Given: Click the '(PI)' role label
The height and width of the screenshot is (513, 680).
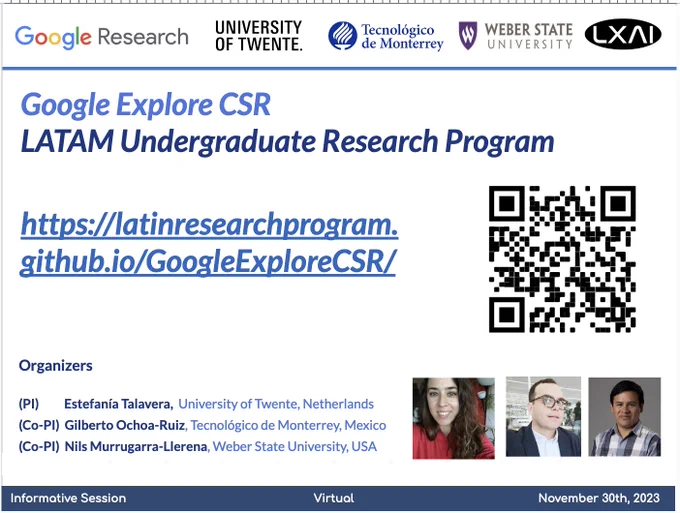Looking at the screenshot, I should coord(29,404).
